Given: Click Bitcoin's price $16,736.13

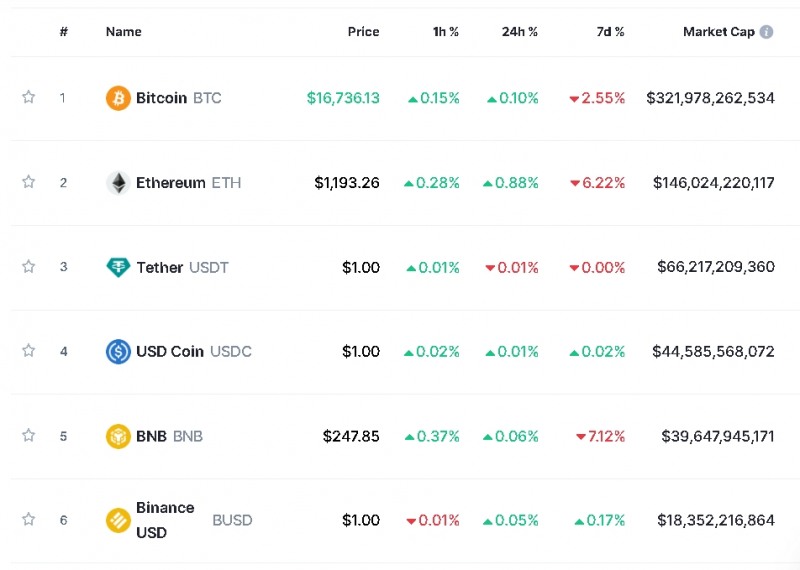Looking at the screenshot, I should coord(343,98).
